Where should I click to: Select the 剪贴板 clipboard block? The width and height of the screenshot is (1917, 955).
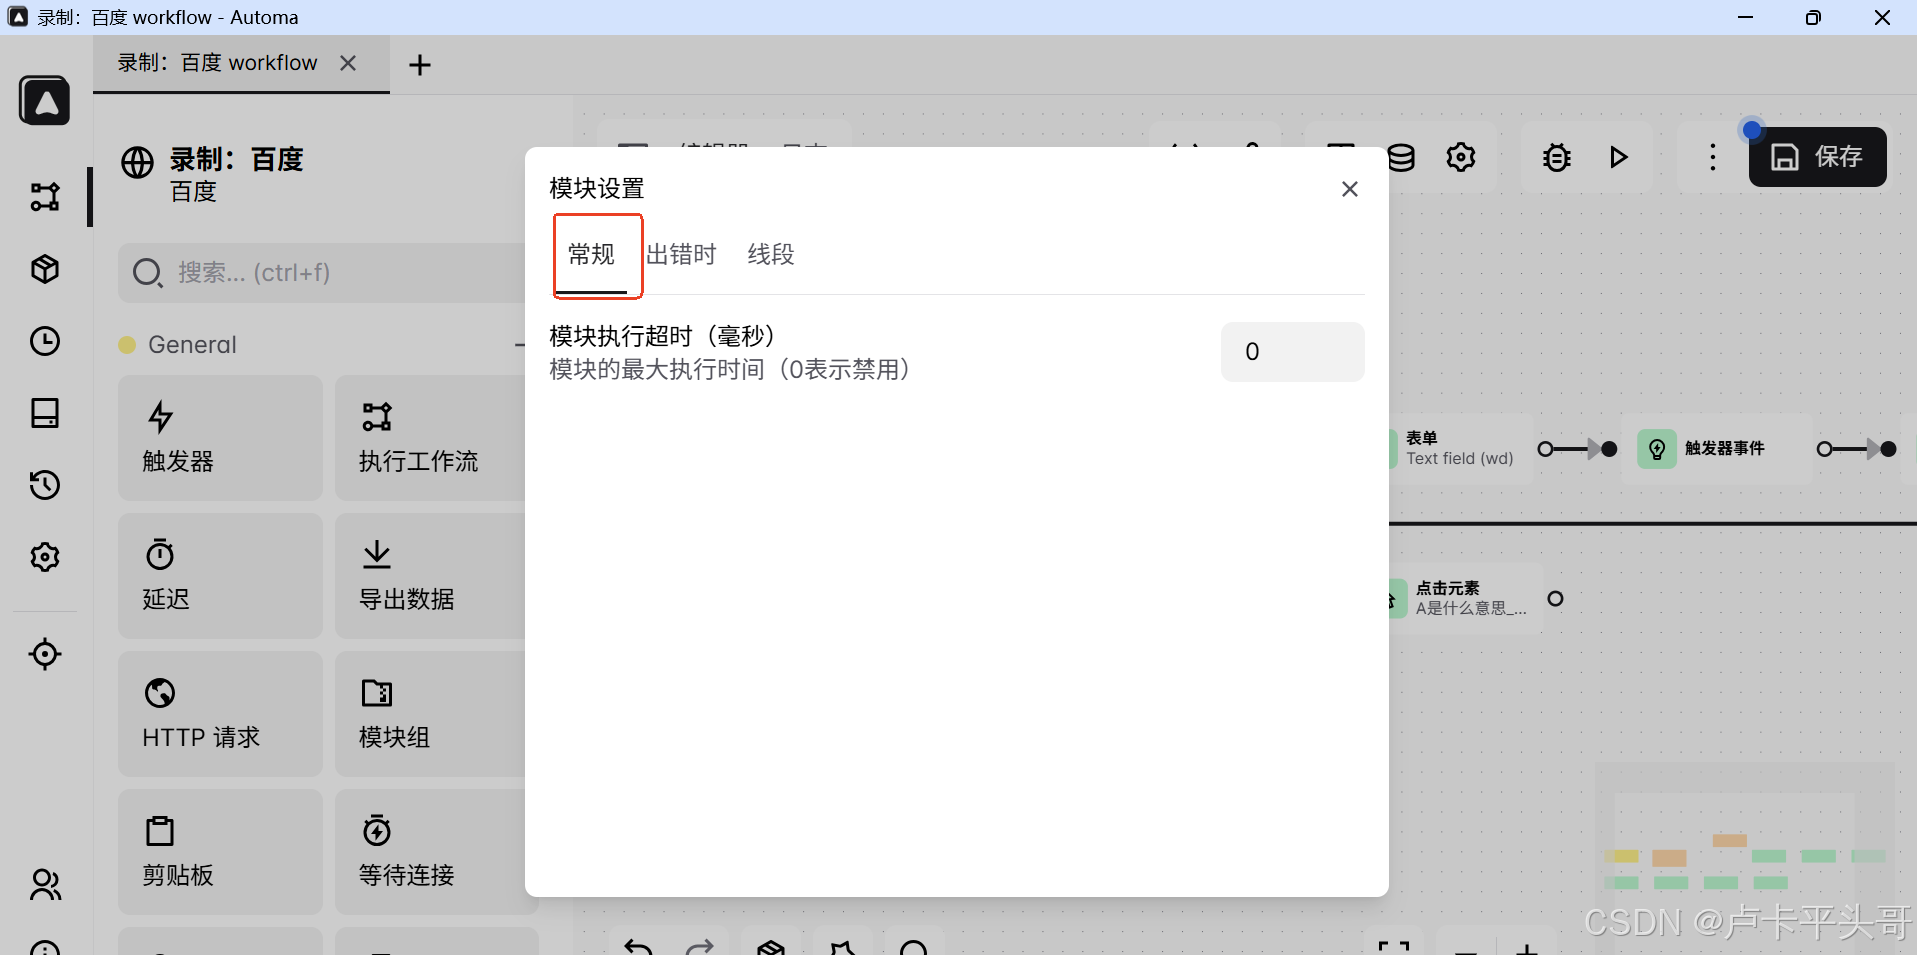[x=220, y=852]
